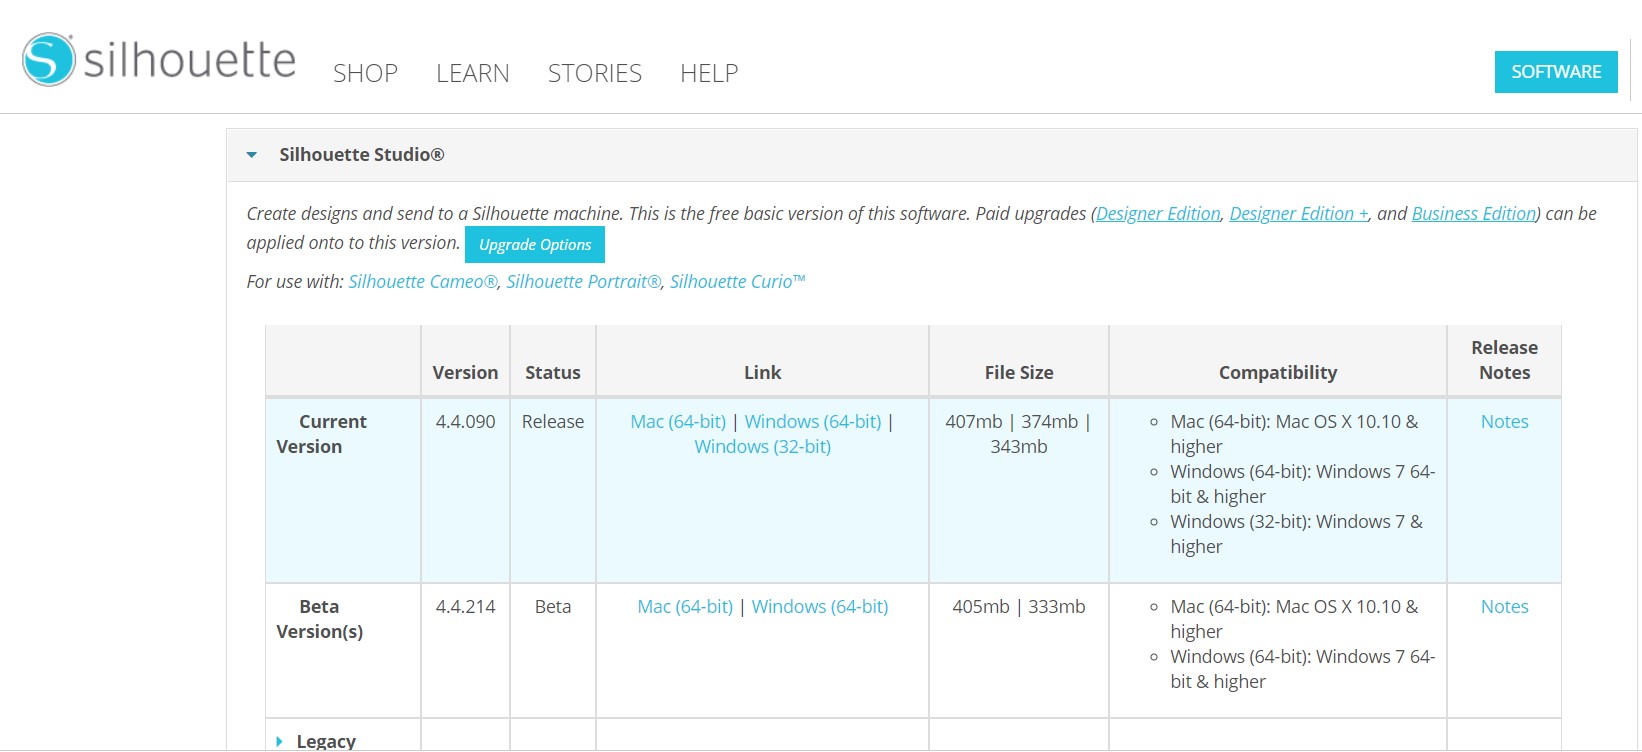Click the Upgrade Options button
This screenshot has height=752, width=1642.
[x=535, y=245]
